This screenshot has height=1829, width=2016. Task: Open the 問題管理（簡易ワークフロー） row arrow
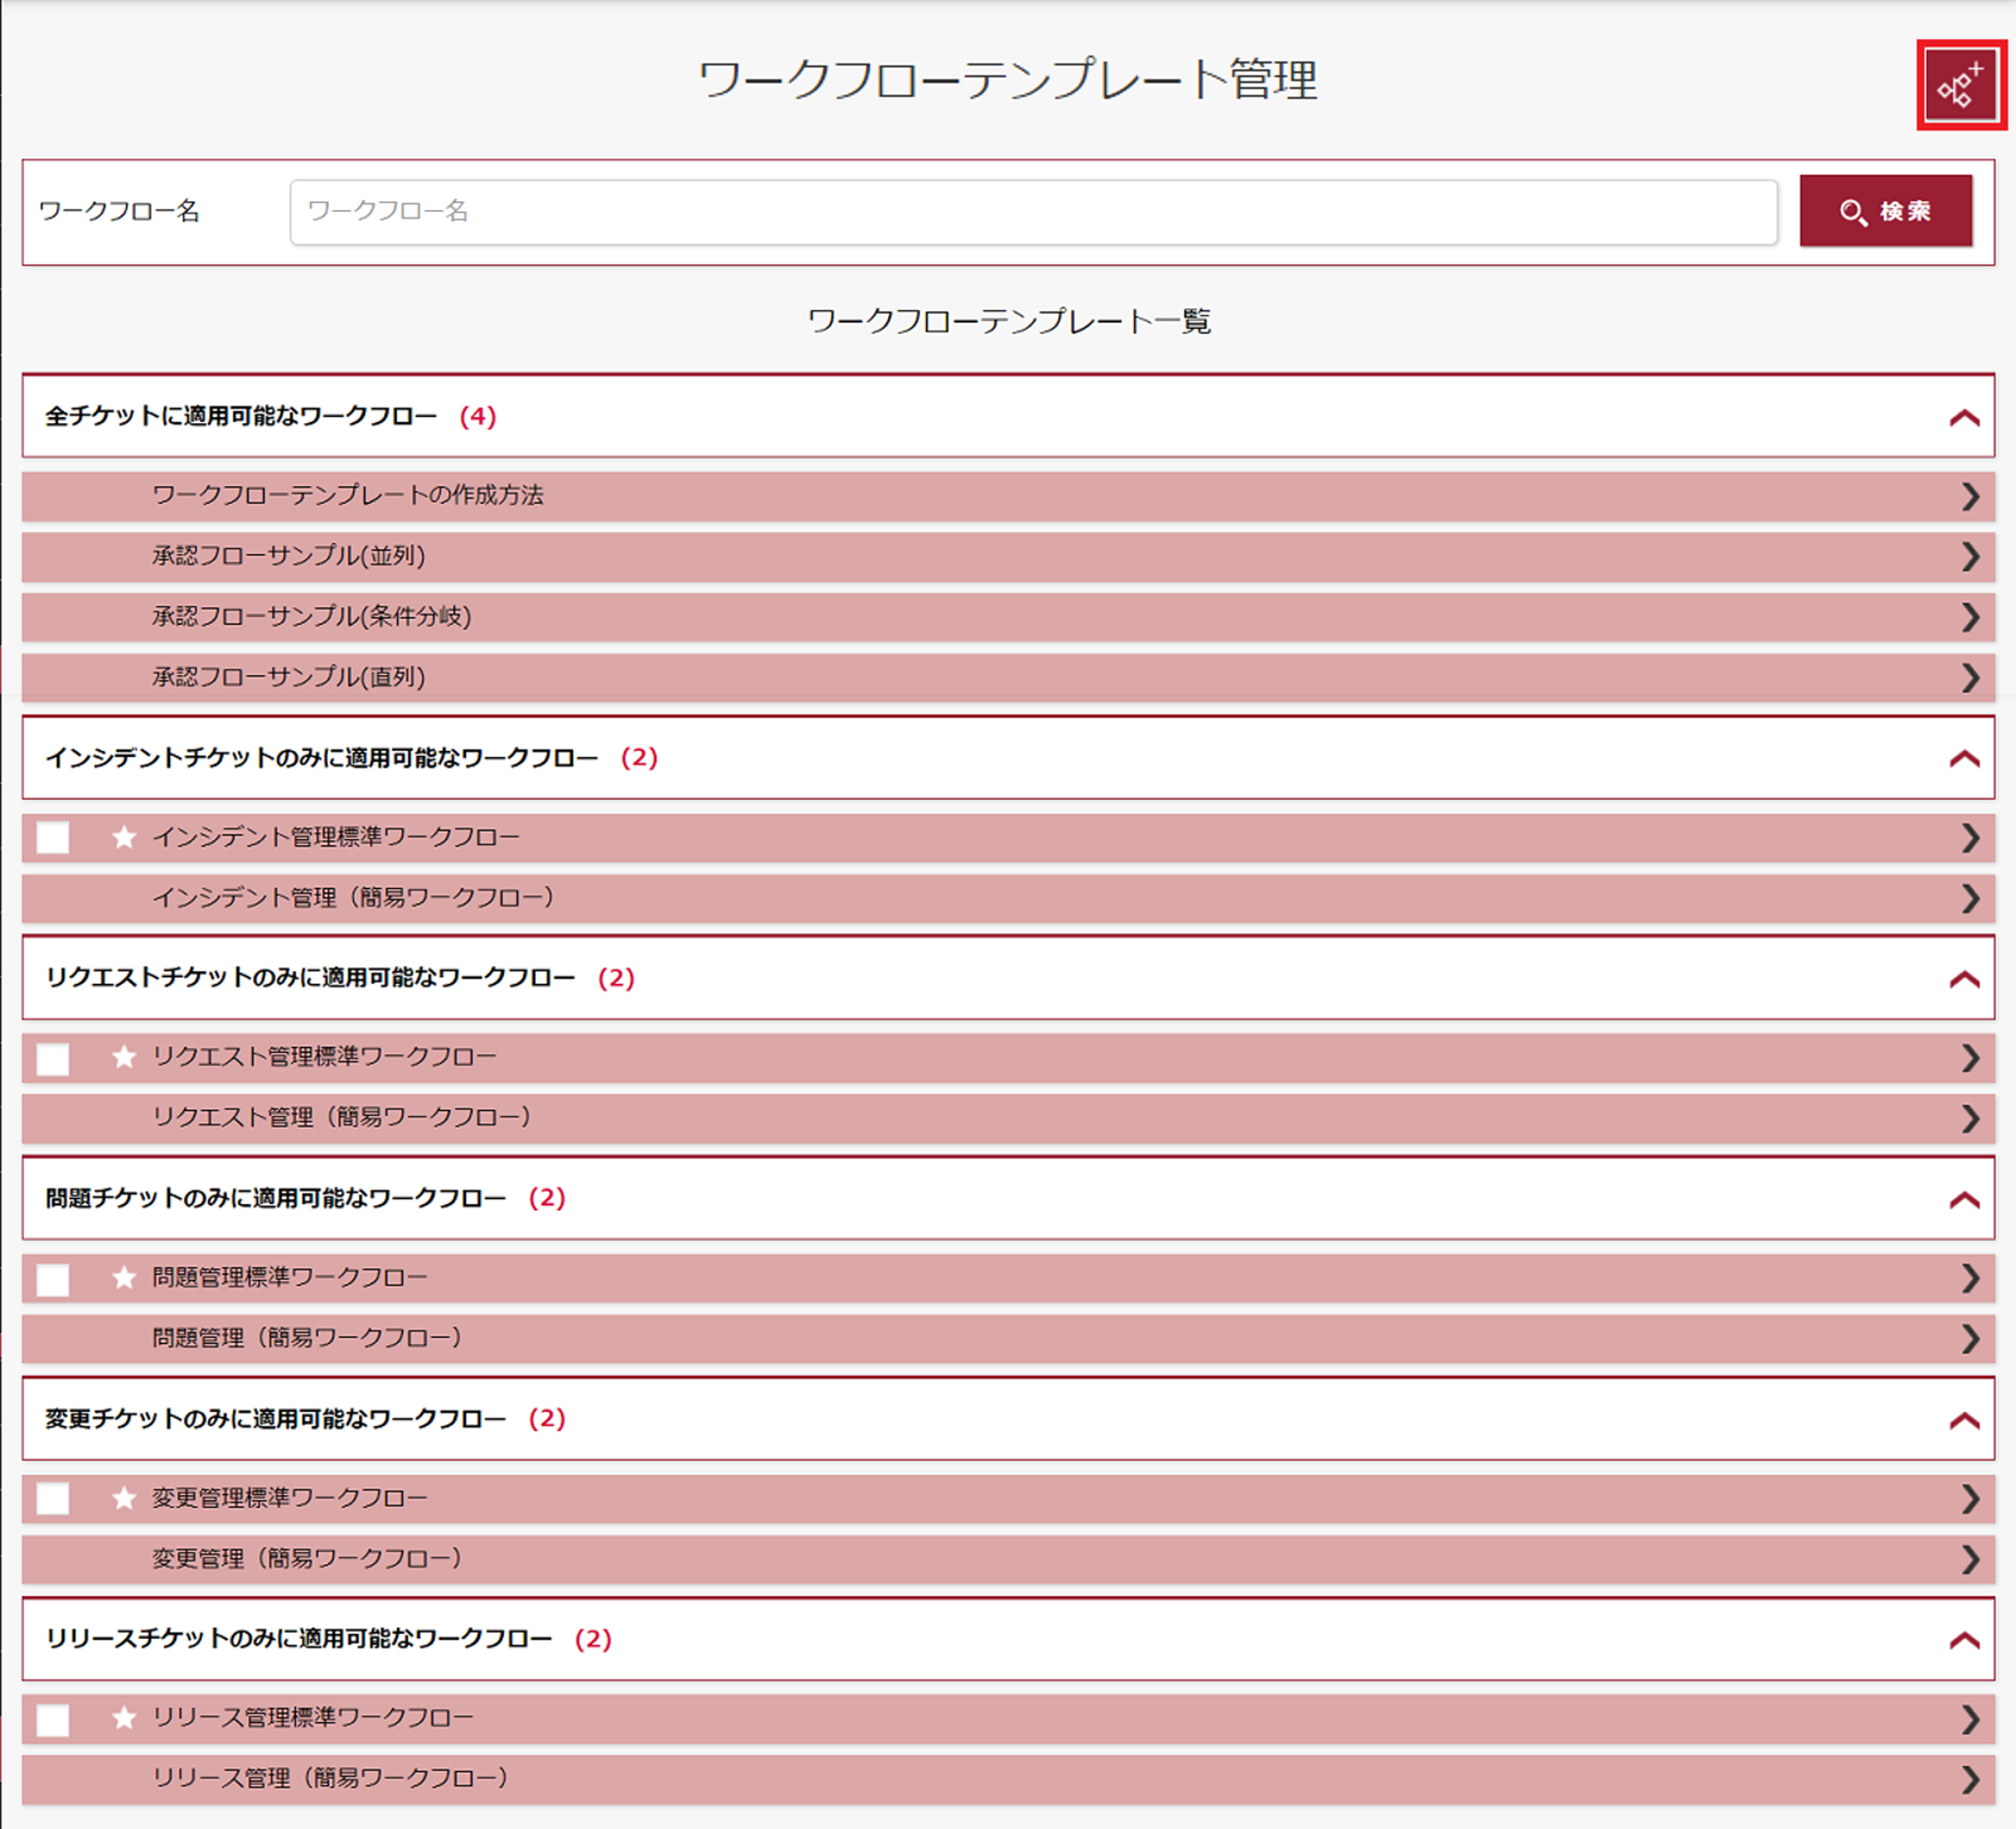tap(1970, 1339)
